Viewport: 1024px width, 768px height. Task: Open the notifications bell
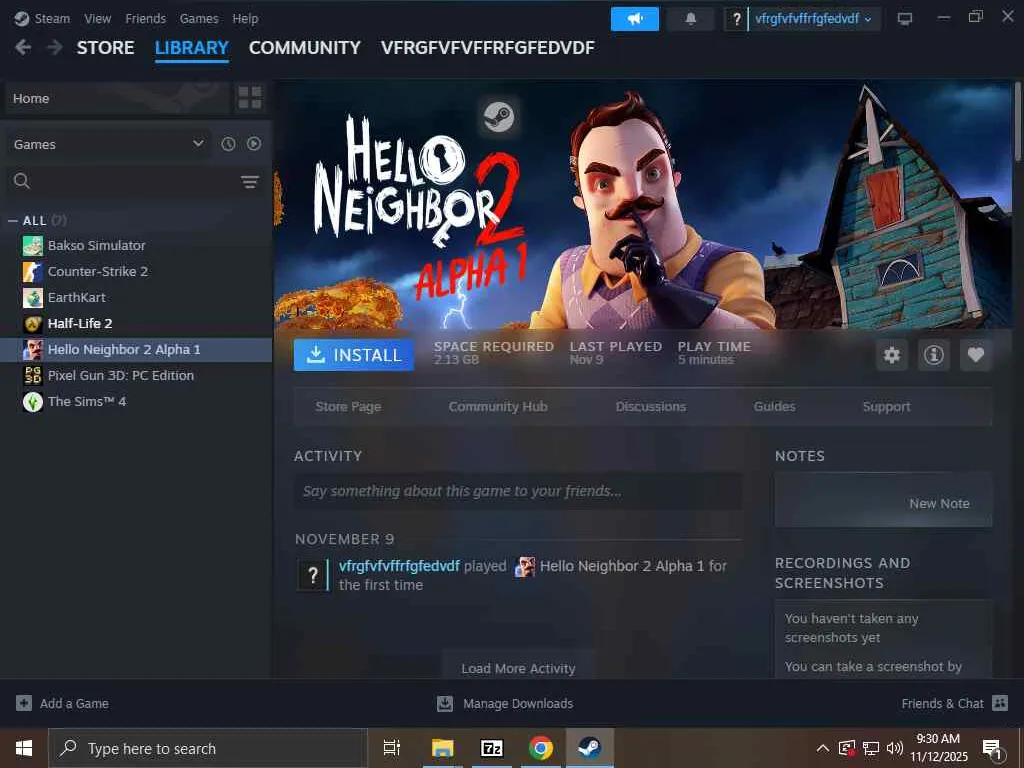[690, 19]
